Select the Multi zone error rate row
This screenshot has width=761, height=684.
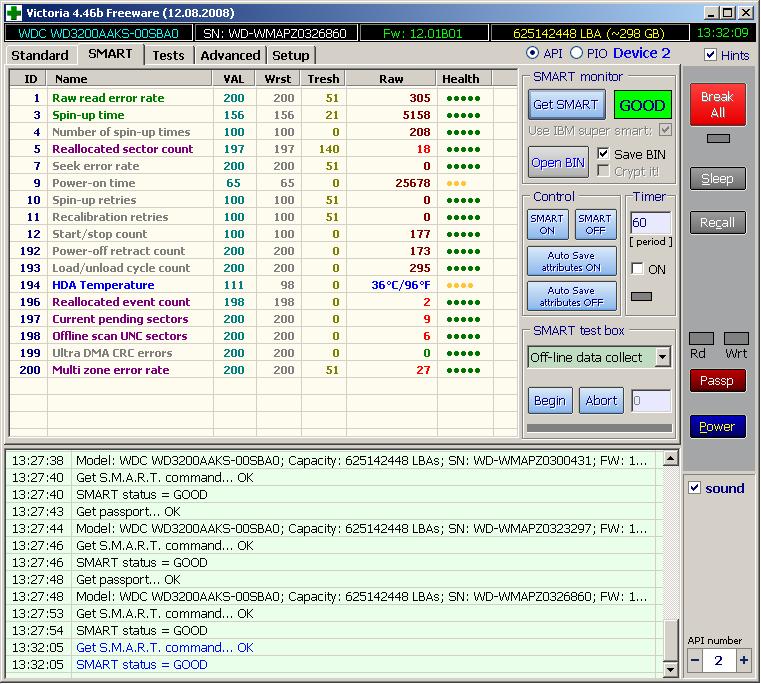point(264,370)
